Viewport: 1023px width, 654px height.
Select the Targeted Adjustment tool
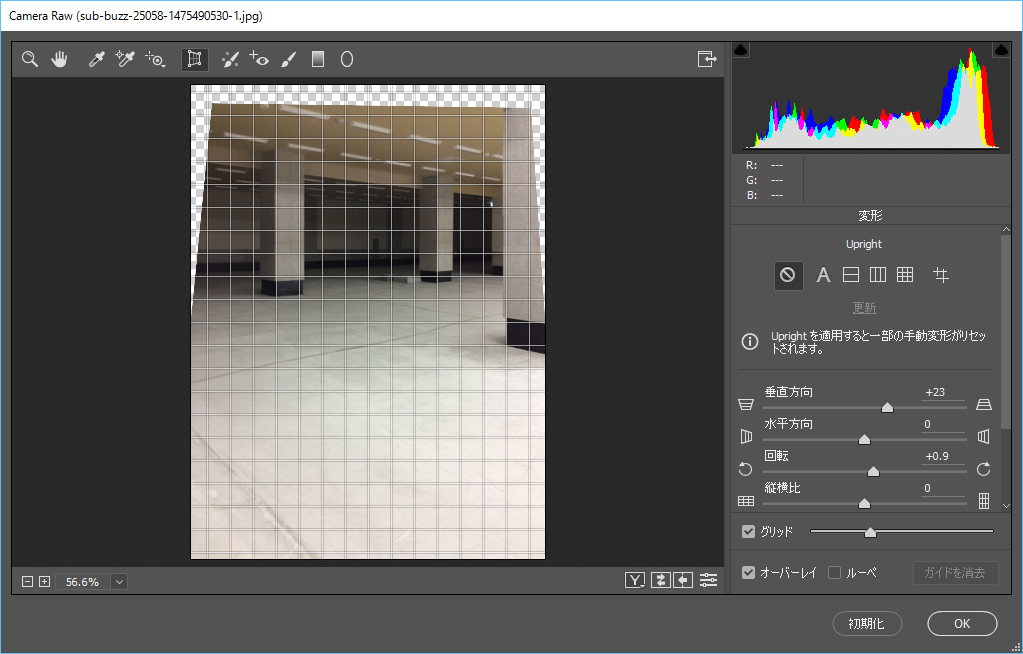(155, 59)
